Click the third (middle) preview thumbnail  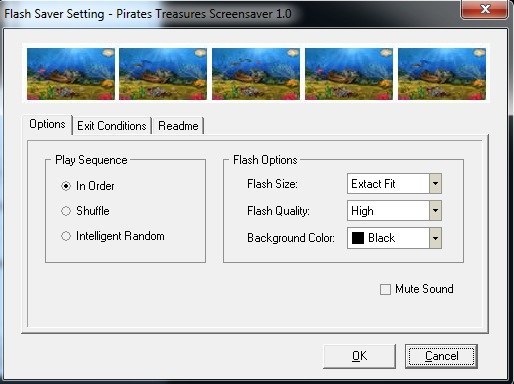coord(256,74)
